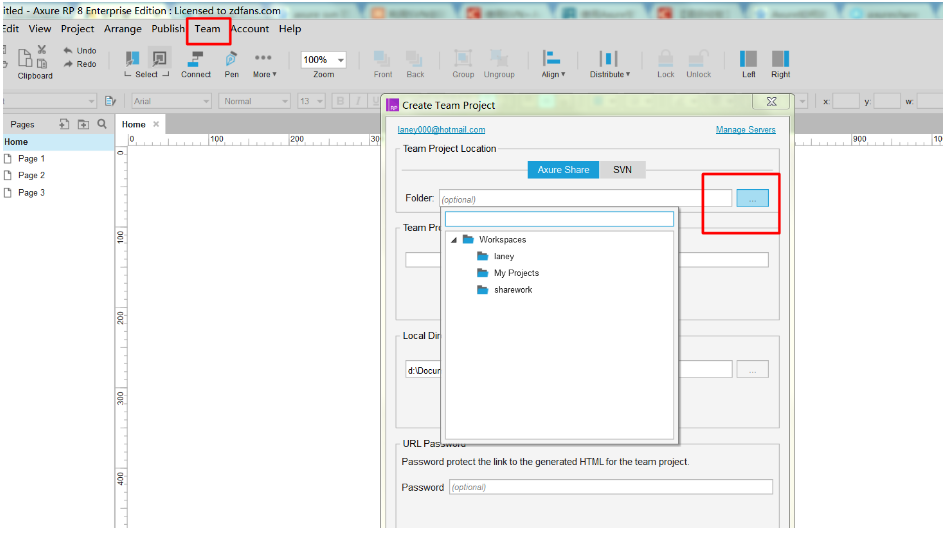The width and height of the screenshot is (946, 548).
Task: Toggle Bold formatting
Action: [340, 101]
